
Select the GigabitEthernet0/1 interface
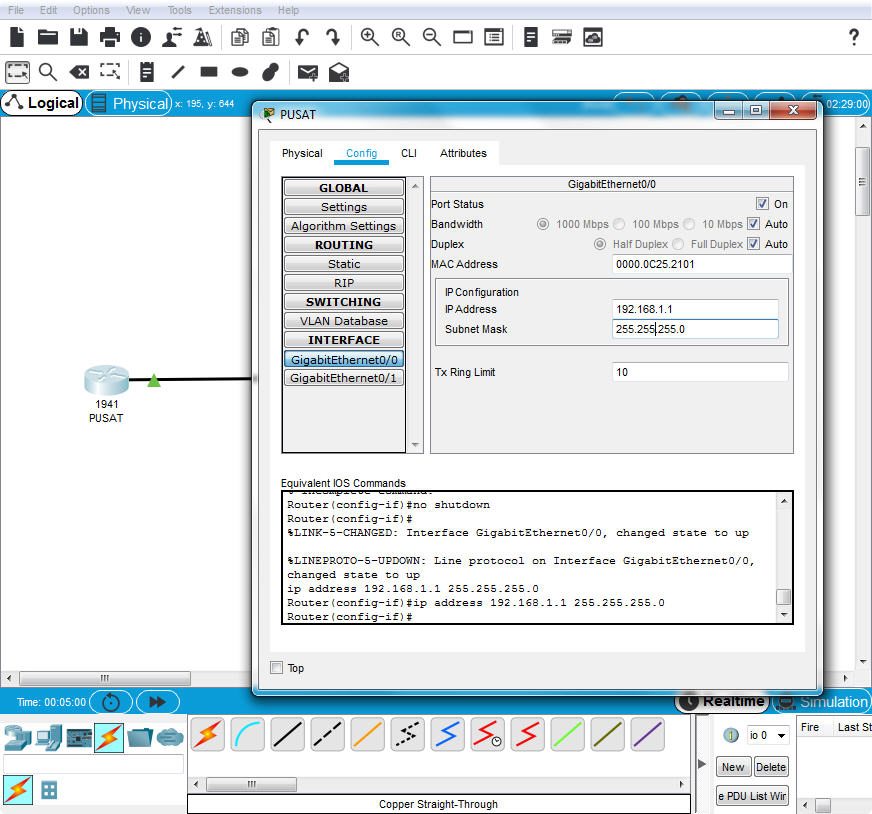point(343,377)
